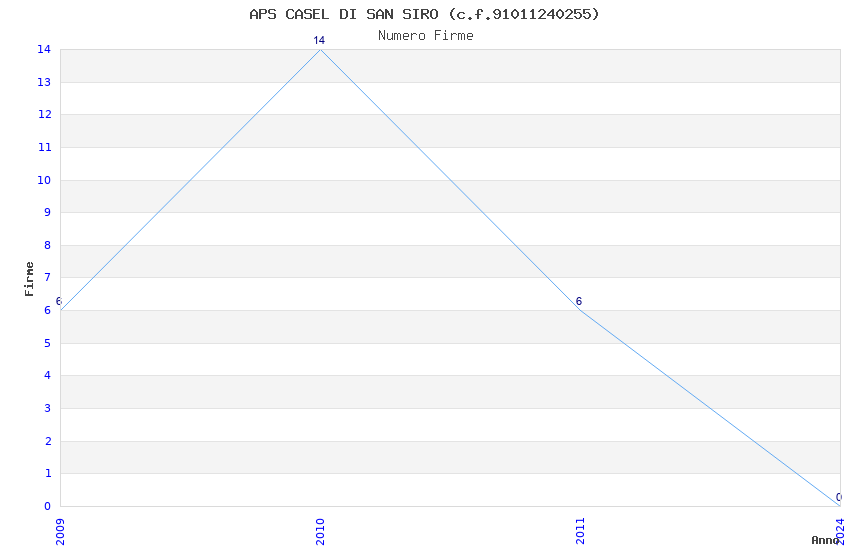Click the y-axis value 9
The height and width of the screenshot is (550, 850).
point(48,212)
